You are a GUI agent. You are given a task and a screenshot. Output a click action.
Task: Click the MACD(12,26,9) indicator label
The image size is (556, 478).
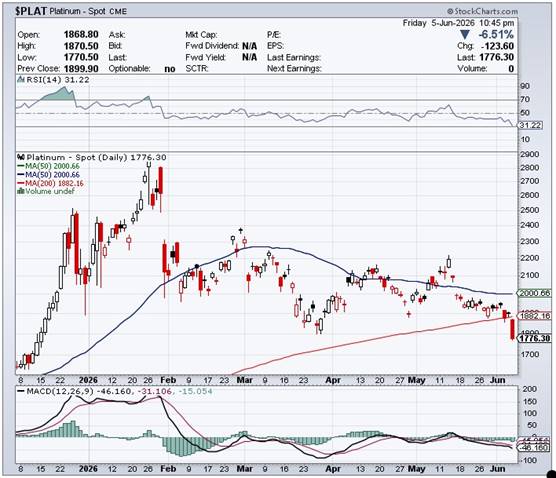[x=60, y=391]
